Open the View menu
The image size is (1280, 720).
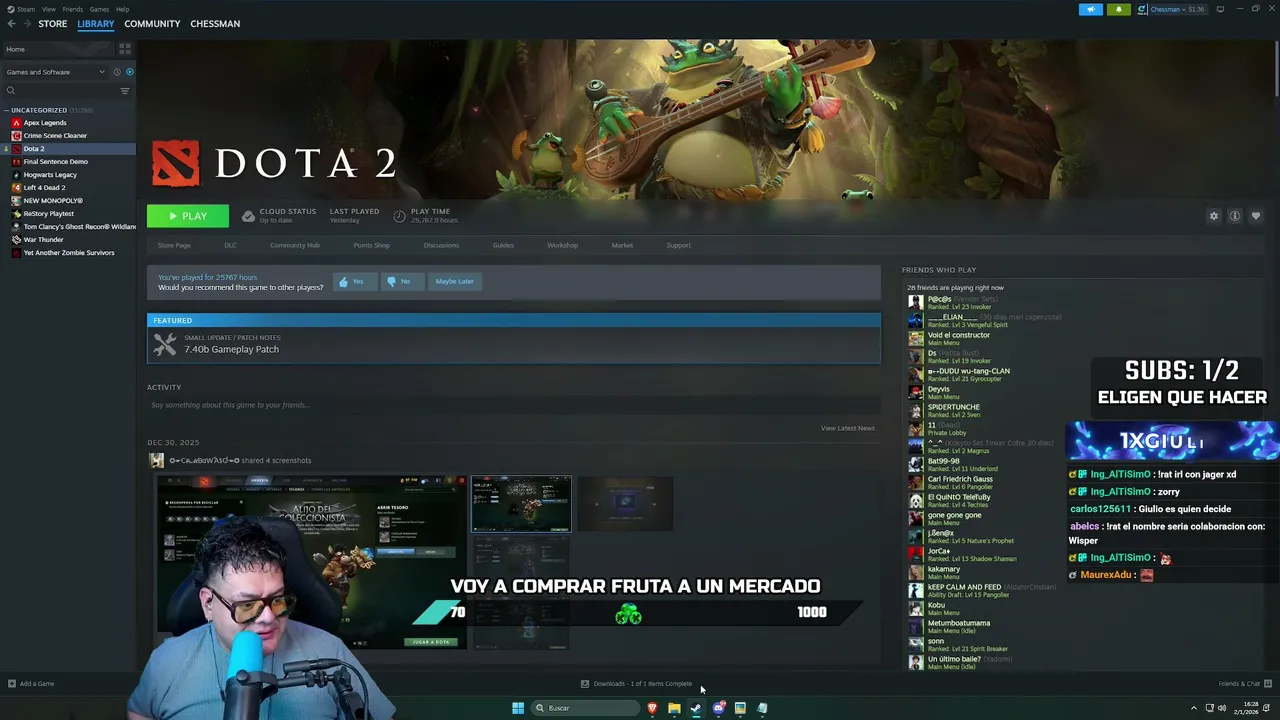pyautogui.click(x=48, y=9)
